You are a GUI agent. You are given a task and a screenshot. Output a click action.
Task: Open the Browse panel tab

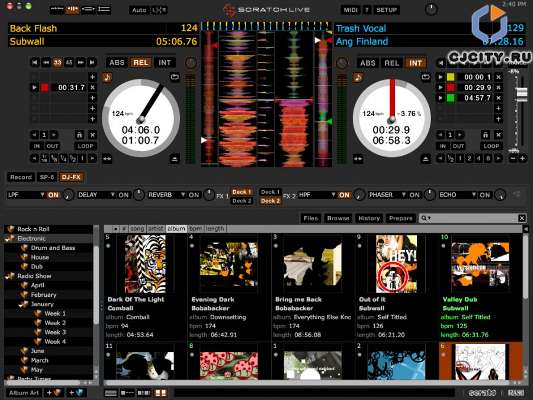tap(338, 218)
